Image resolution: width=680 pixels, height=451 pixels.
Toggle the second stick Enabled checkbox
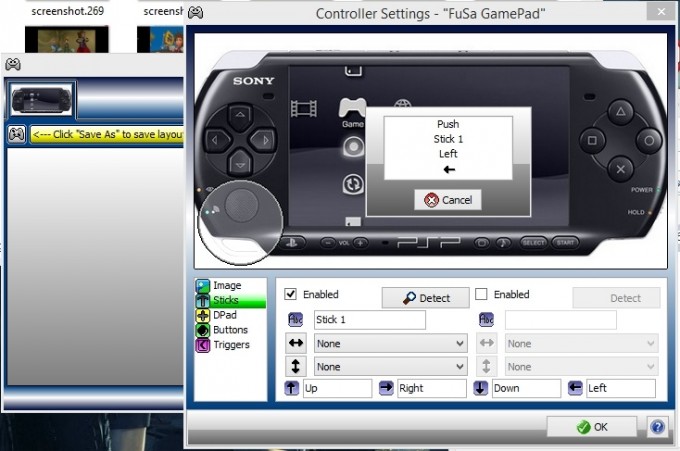481,294
